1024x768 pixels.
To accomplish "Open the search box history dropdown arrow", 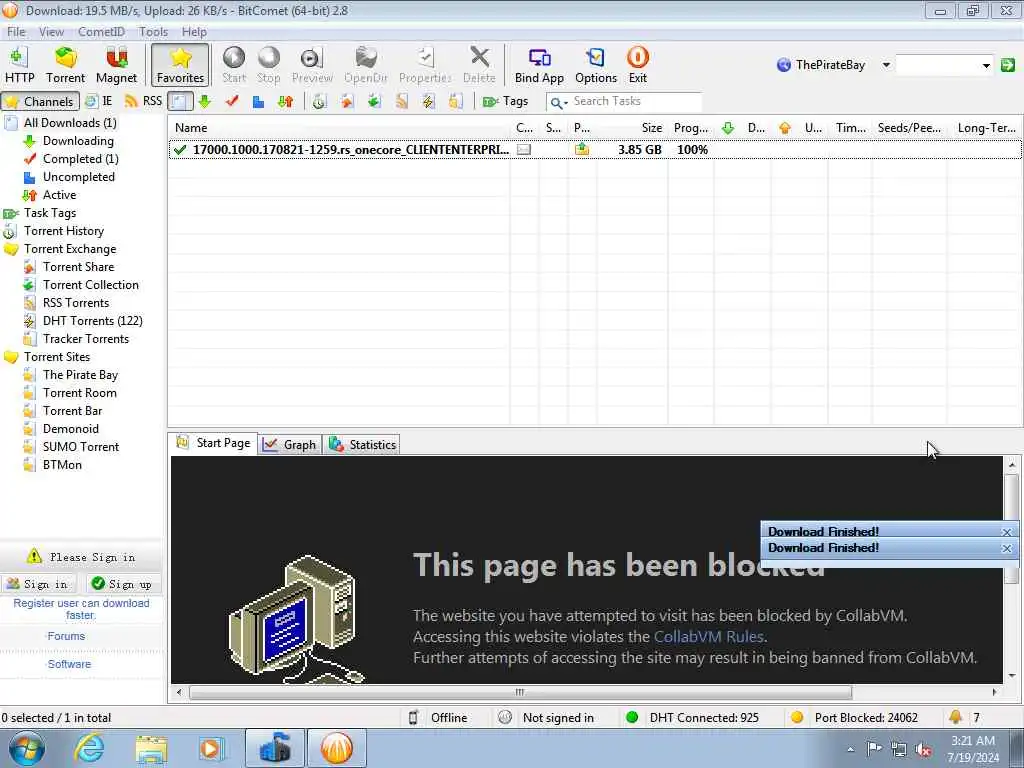I will point(985,65).
